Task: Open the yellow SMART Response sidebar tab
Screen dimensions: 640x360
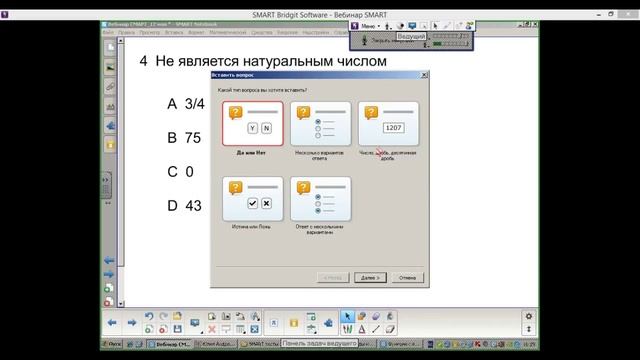Action: coord(110,145)
